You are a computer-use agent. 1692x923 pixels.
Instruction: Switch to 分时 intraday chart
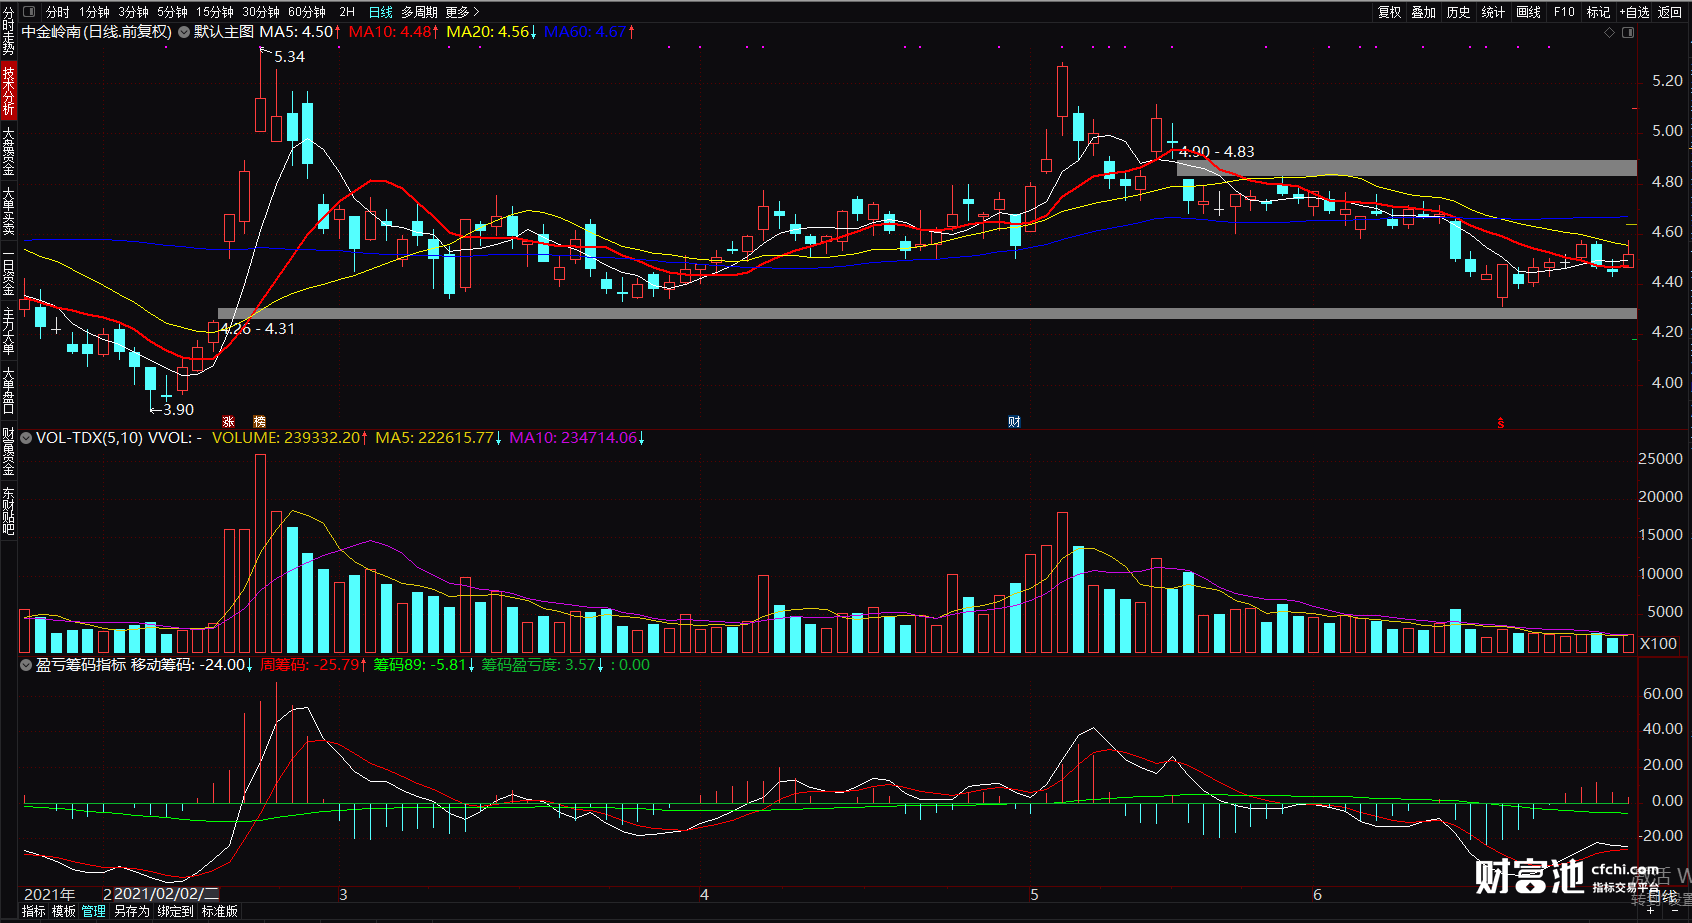pyautogui.click(x=57, y=12)
